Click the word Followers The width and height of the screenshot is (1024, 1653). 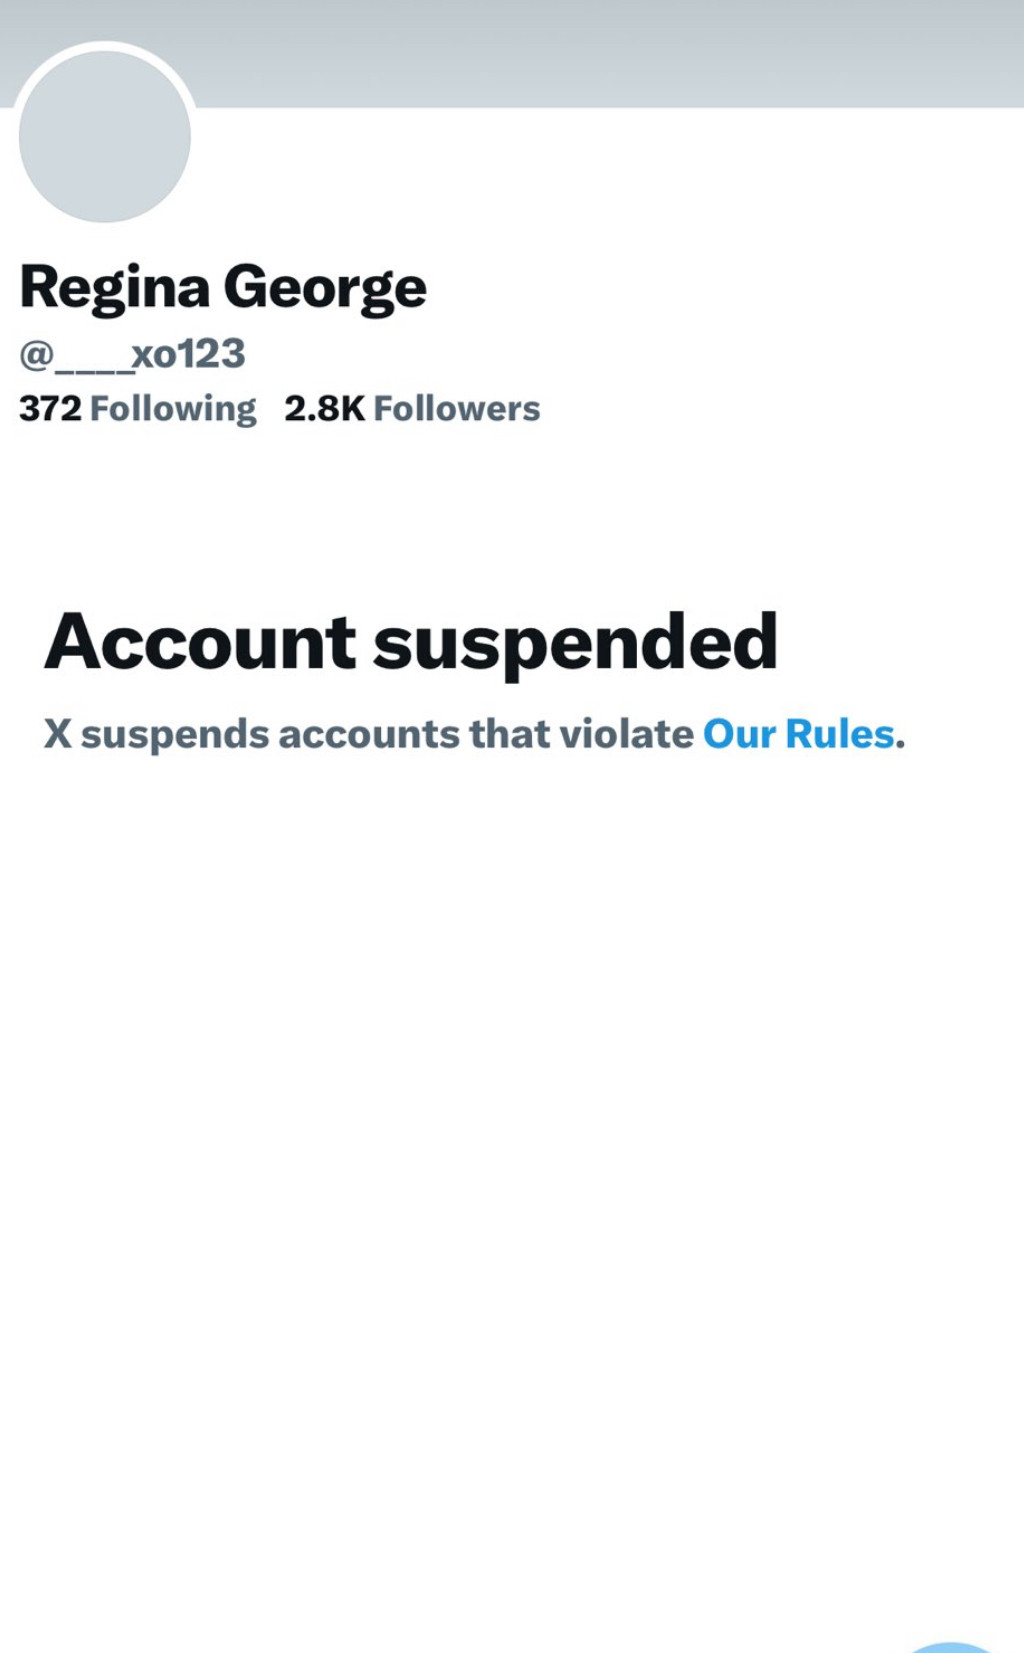click(457, 409)
